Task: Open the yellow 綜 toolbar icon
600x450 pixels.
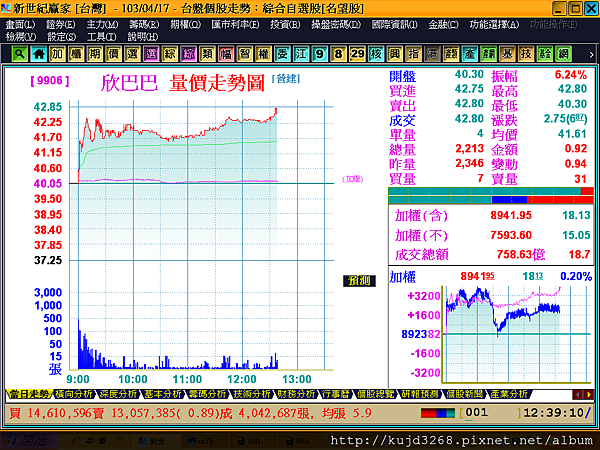Action: click(170, 54)
